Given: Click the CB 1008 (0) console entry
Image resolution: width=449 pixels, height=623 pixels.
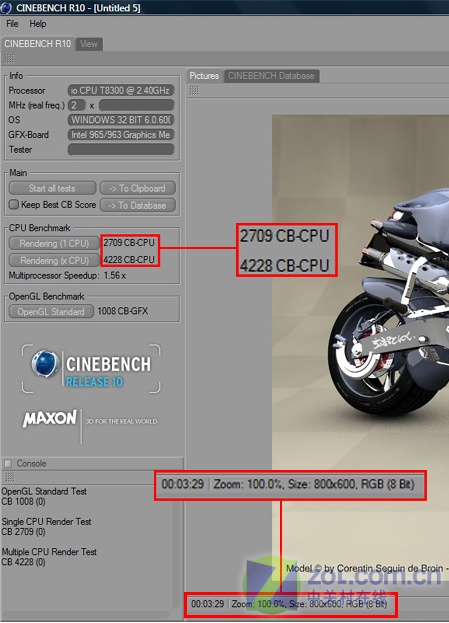Looking at the screenshot, I should (x=23, y=501).
